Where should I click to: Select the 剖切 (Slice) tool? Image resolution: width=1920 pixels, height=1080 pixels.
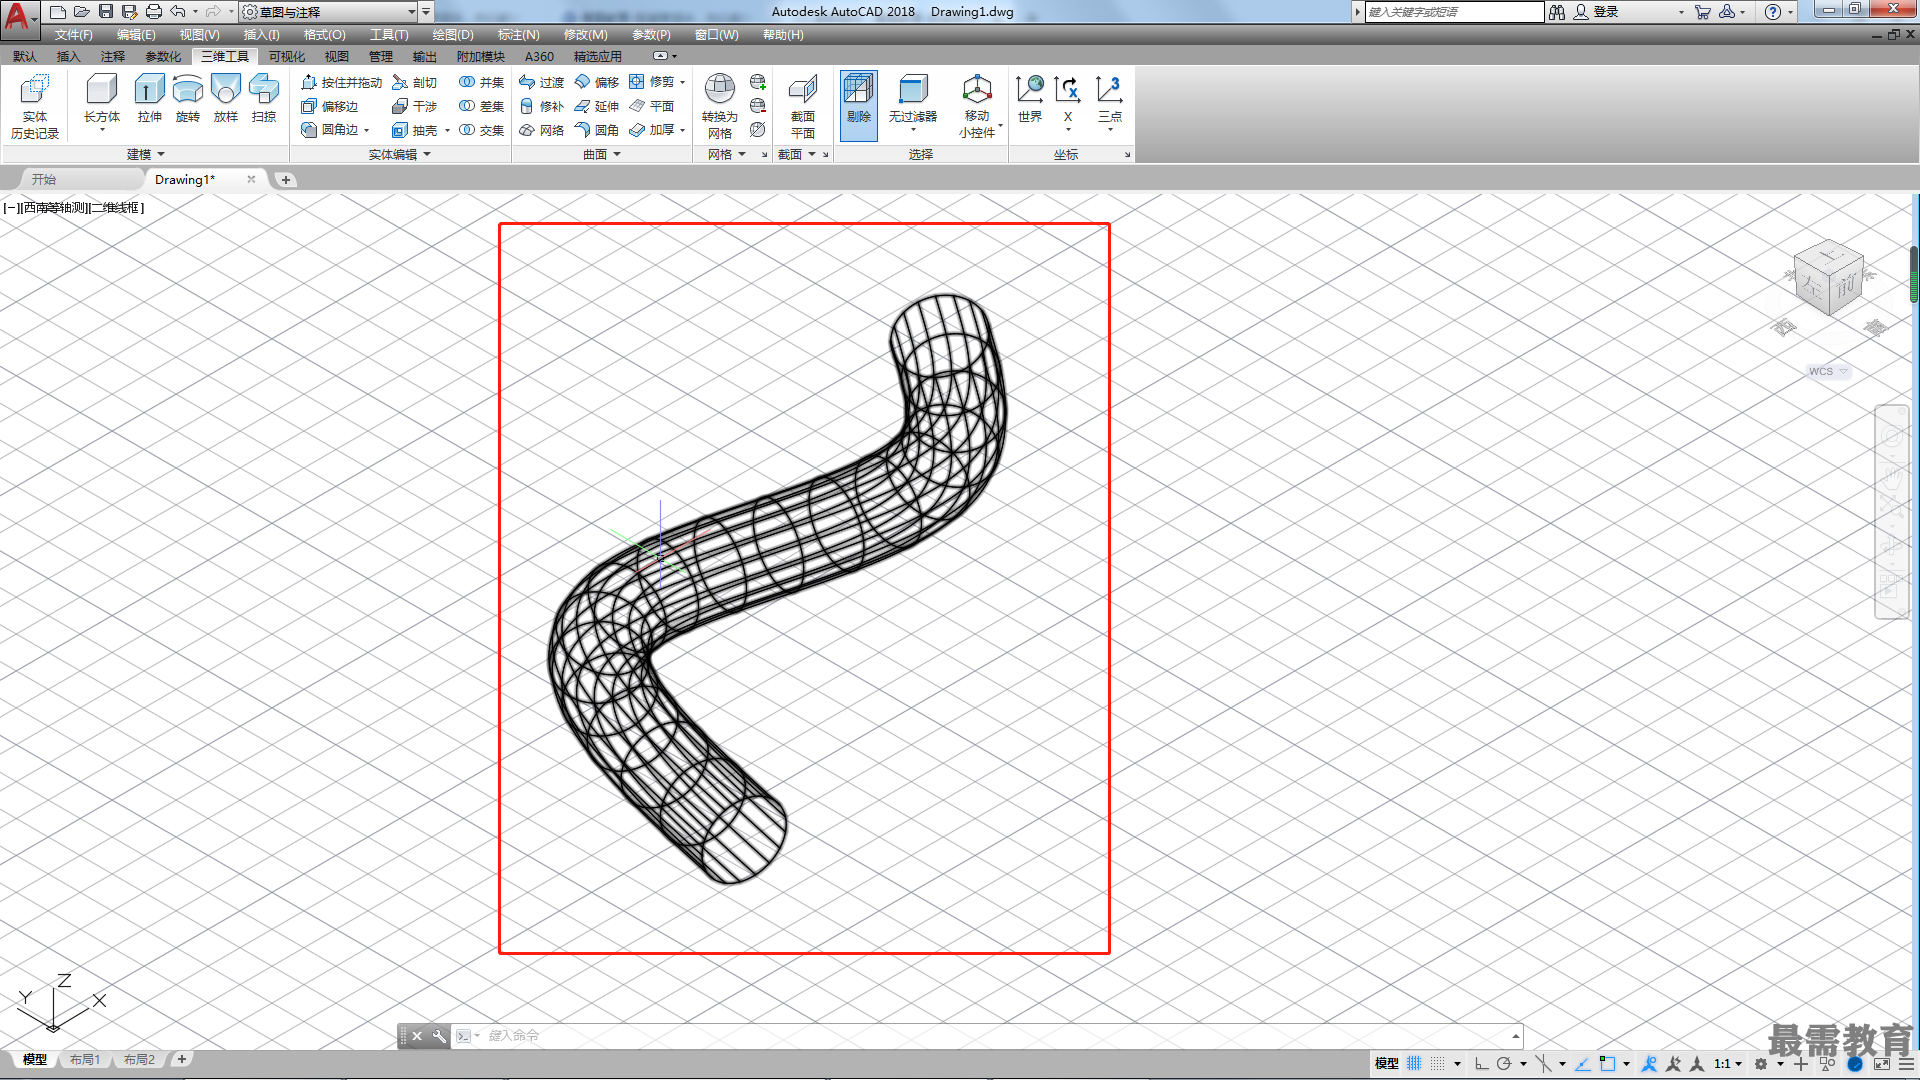[415, 82]
